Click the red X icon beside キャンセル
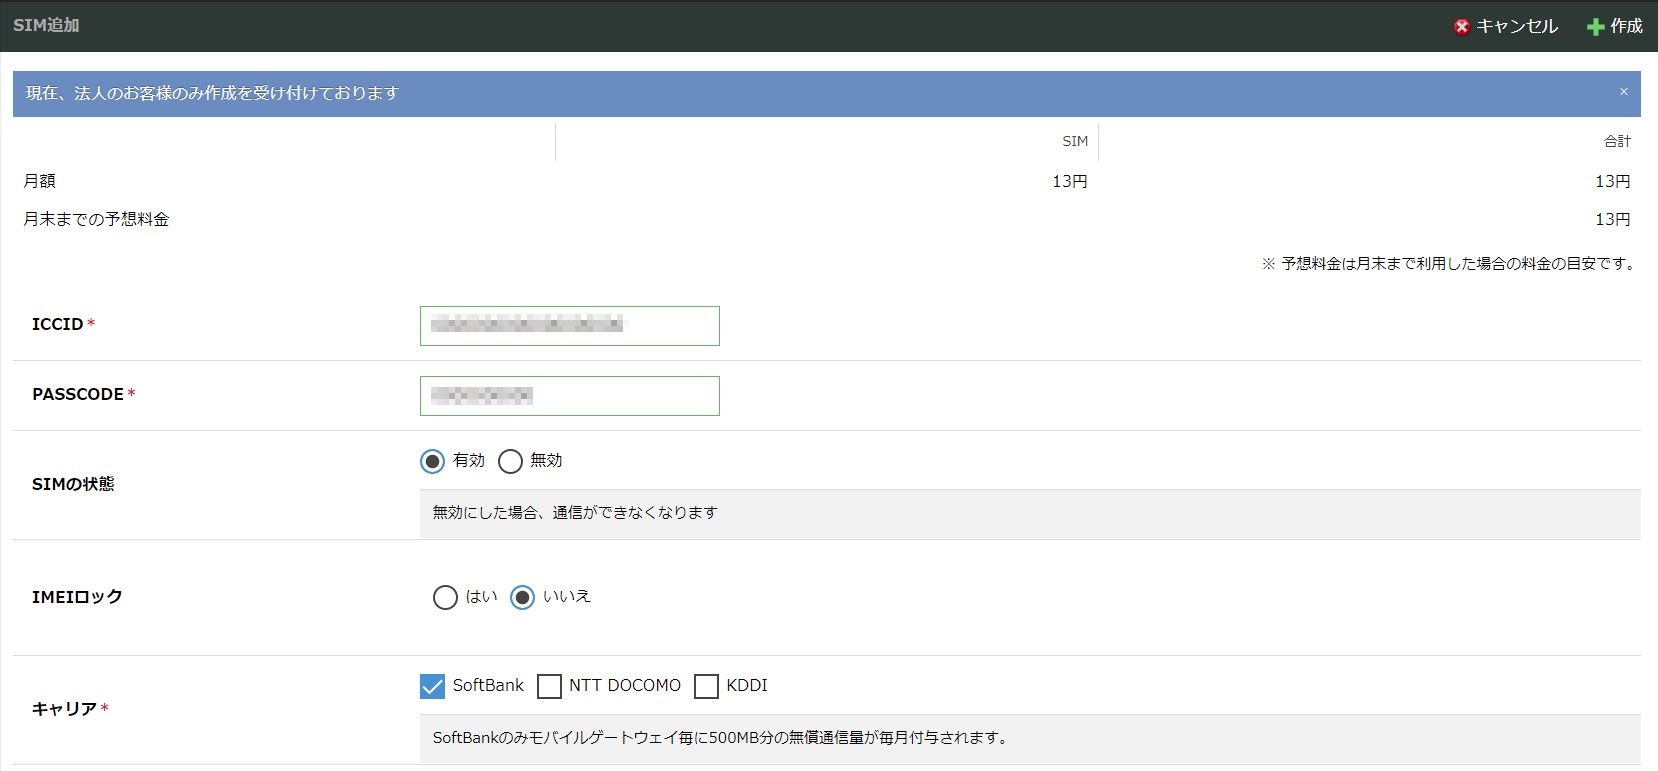Image resolution: width=1658 pixels, height=771 pixels. click(x=1461, y=27)
